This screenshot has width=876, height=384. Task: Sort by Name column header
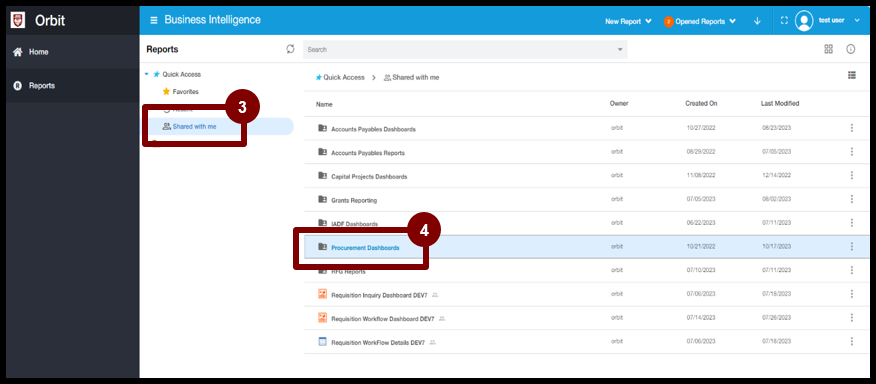point(324,104)
